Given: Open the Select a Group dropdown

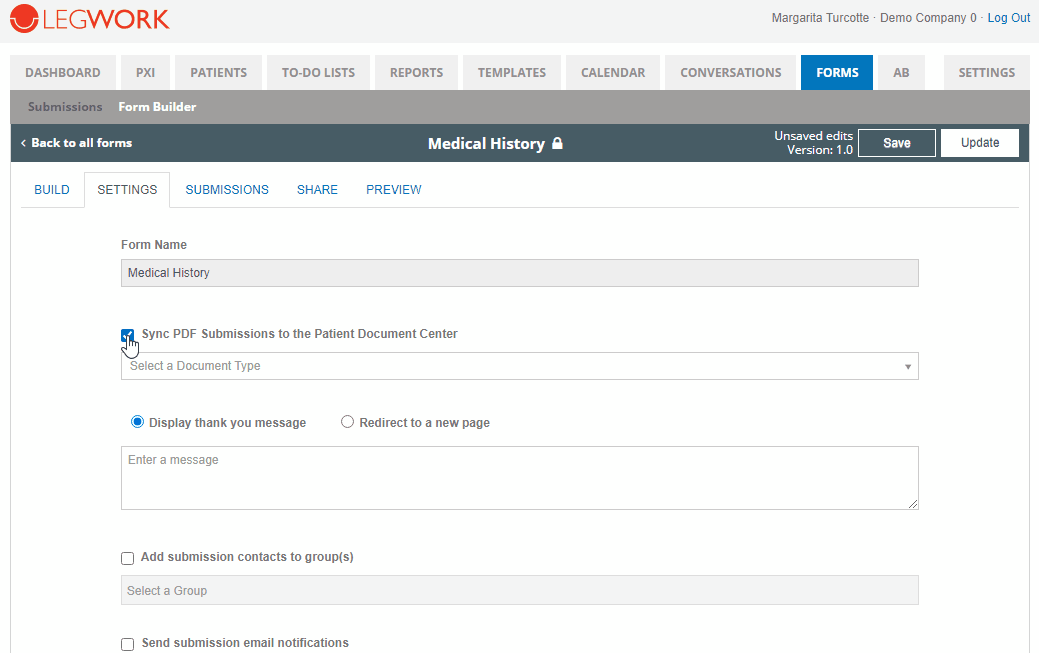Looking at the screenshot, I should pyautogui.click(x=519, y=591).
